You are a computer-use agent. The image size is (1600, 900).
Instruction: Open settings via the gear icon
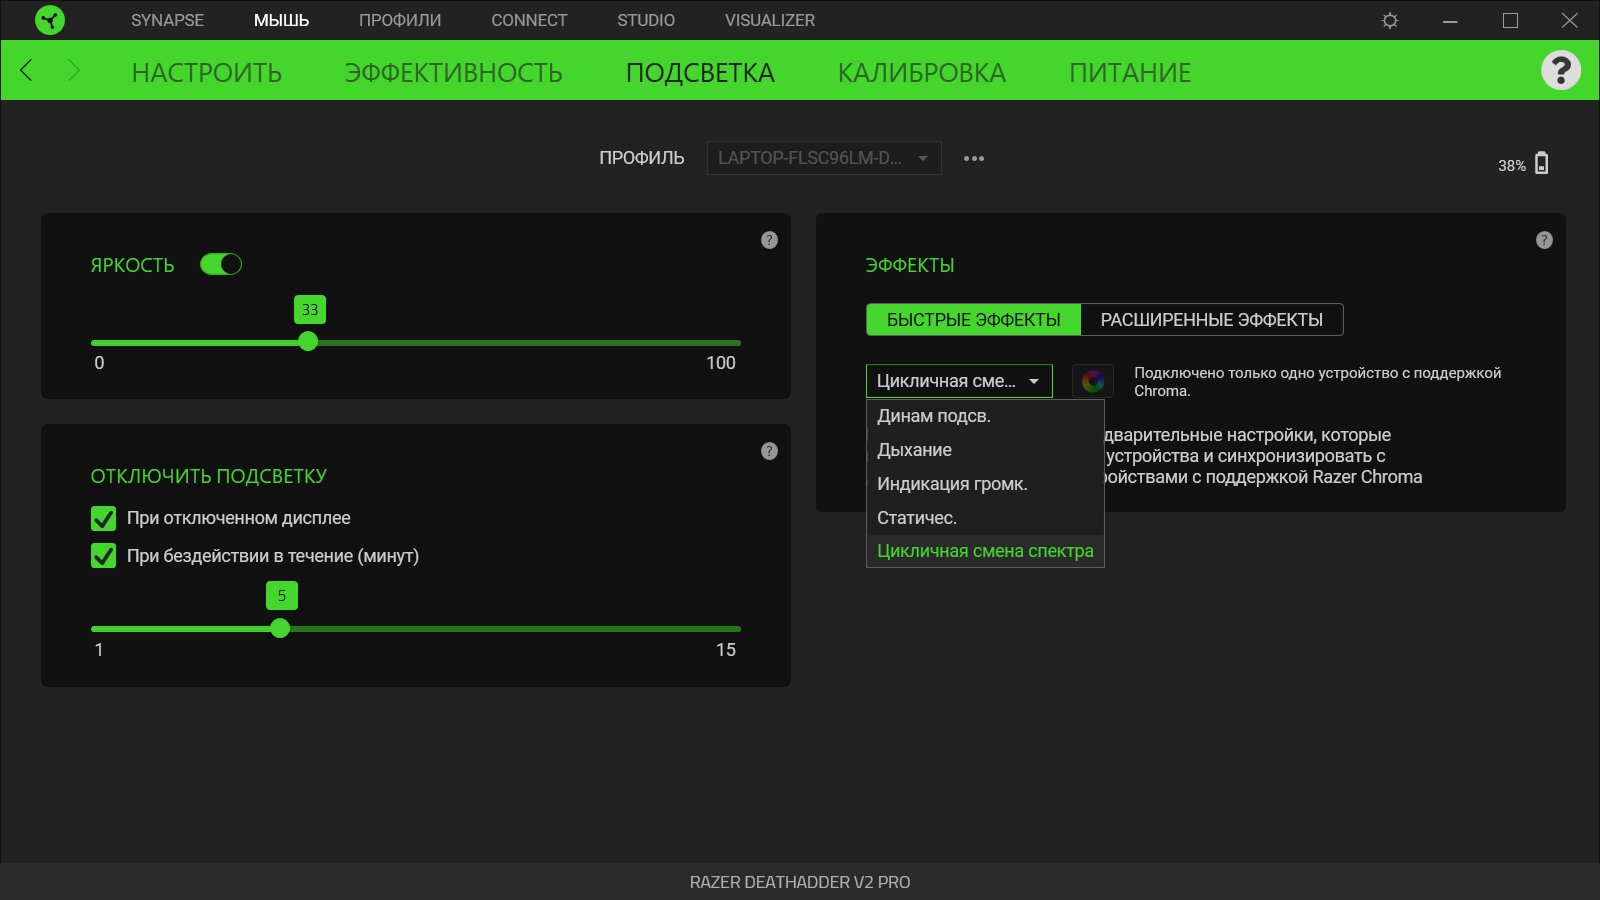click(x=1390, y=20)
